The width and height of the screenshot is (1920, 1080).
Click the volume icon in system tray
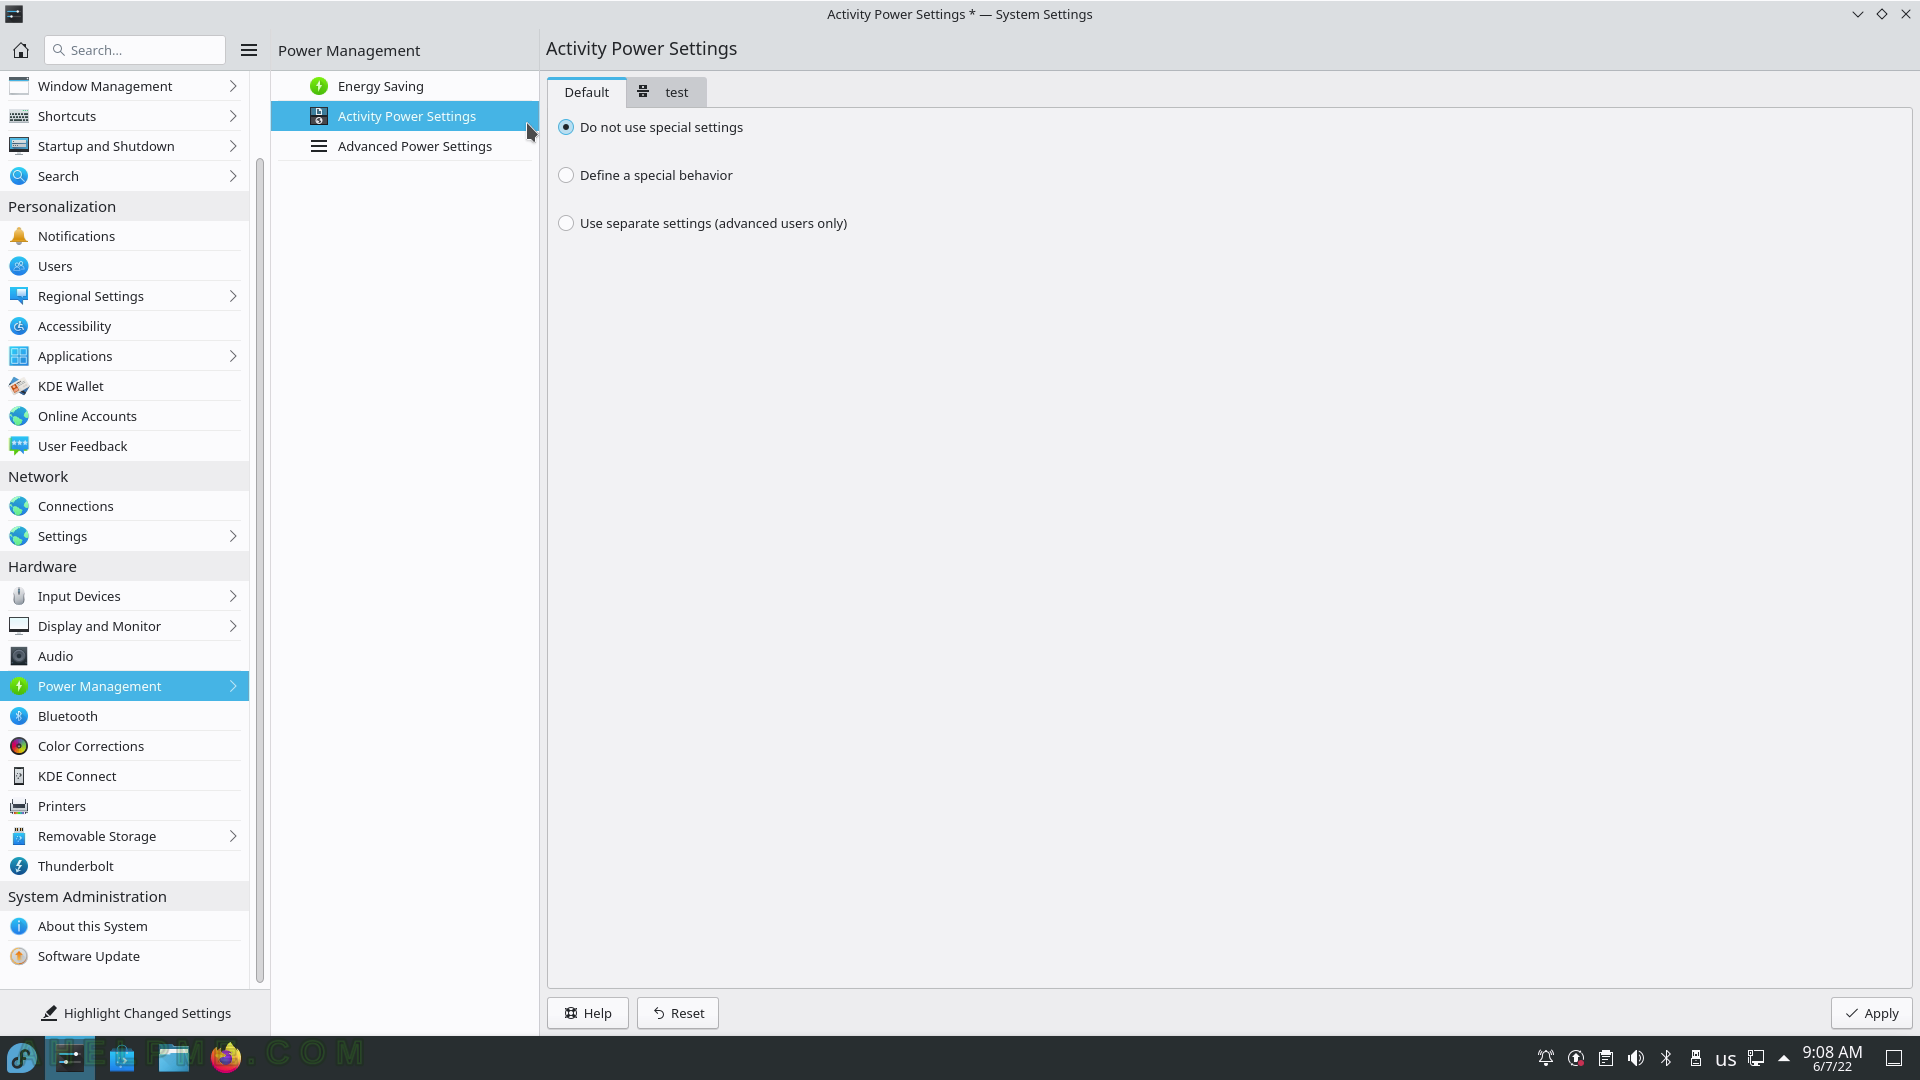pyautogui.click(x=1636, y=1058)
